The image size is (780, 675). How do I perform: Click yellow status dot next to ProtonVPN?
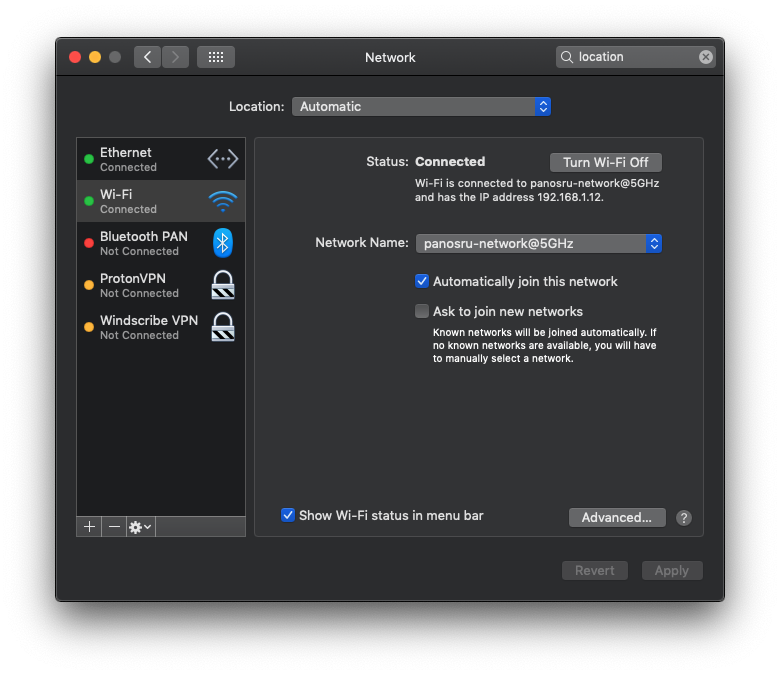point(89,285)
